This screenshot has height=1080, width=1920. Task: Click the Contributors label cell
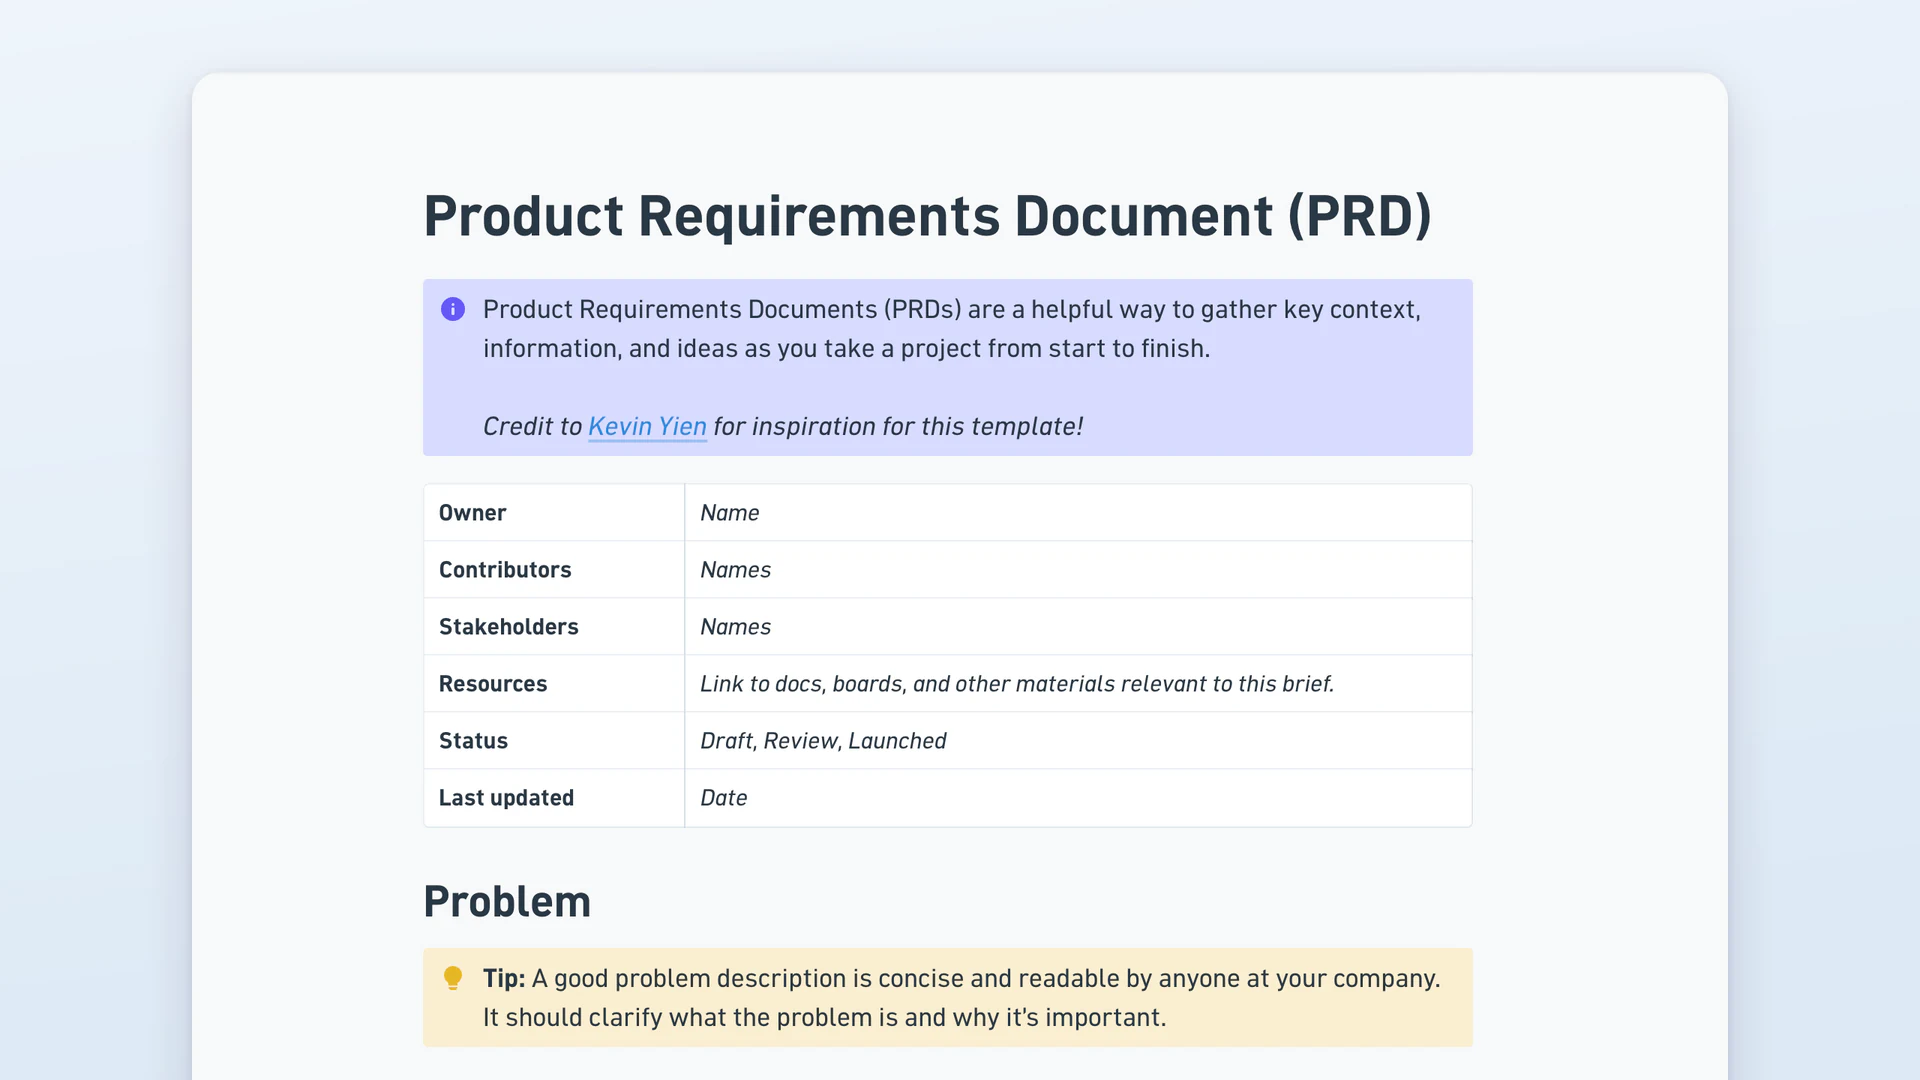(x=554, y=570)
